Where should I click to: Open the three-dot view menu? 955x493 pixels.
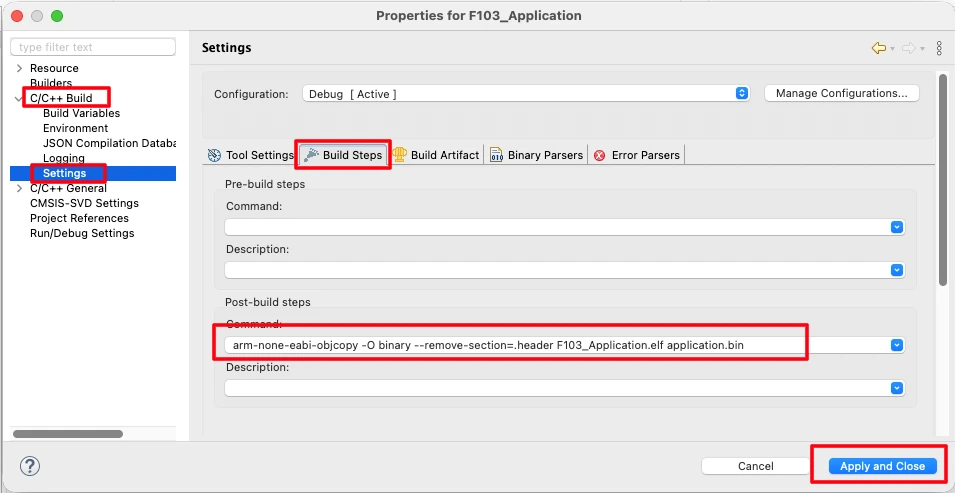(x=939, y=48)
